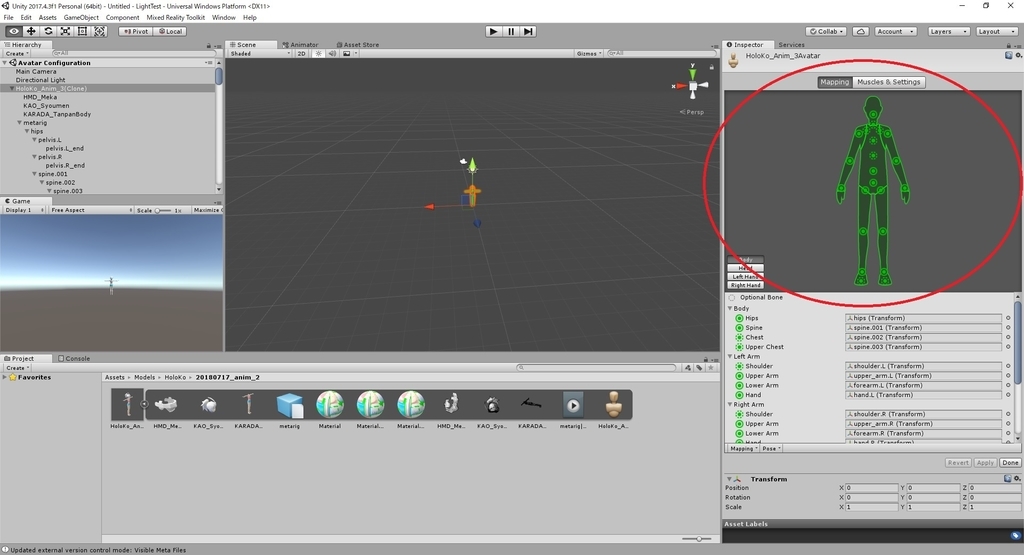The height and width of the screenshot is (555, 1024).
Task: Open the scene effects image icon
Action: click(x=347, y=54)
